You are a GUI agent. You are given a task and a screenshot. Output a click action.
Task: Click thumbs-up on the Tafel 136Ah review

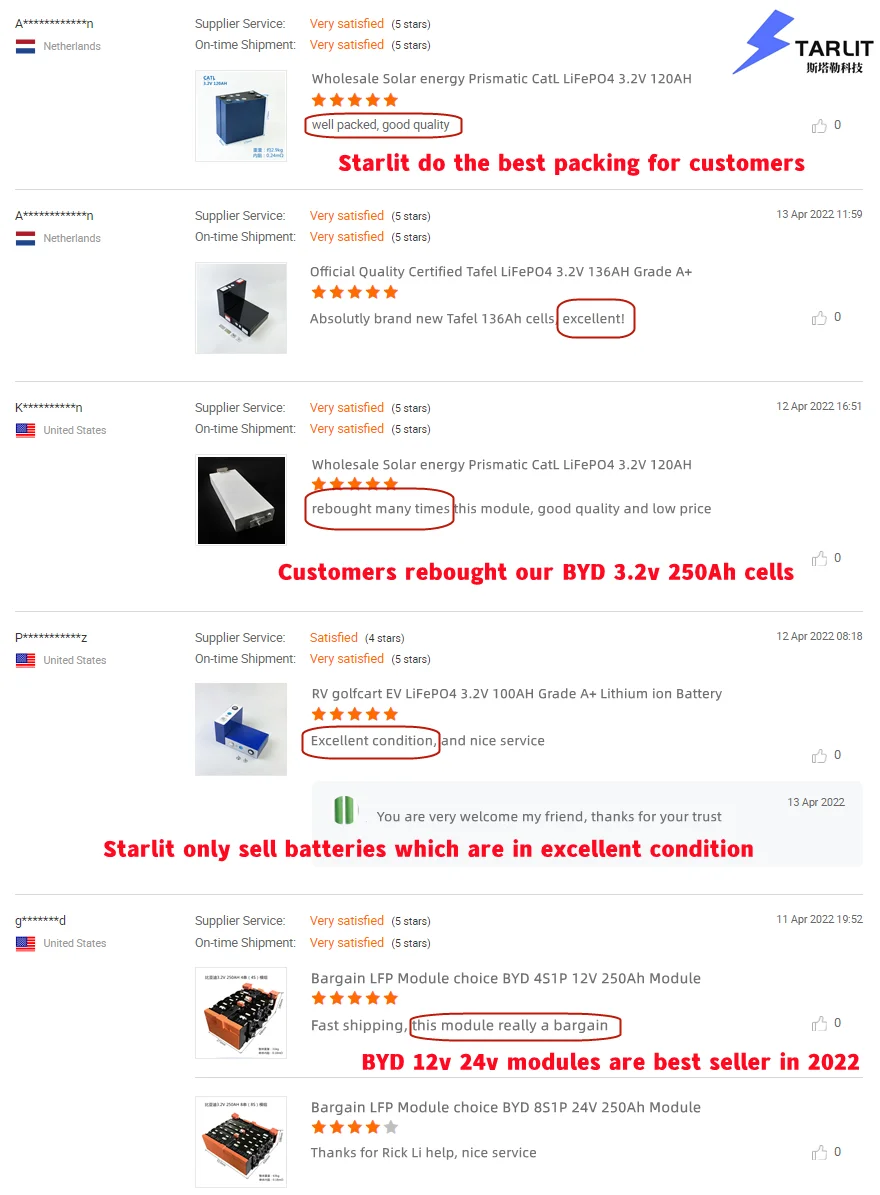click(819, 318)
